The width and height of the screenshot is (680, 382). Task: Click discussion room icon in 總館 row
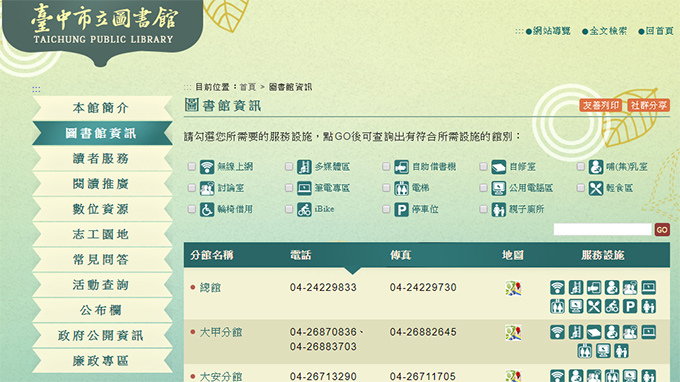630,287
